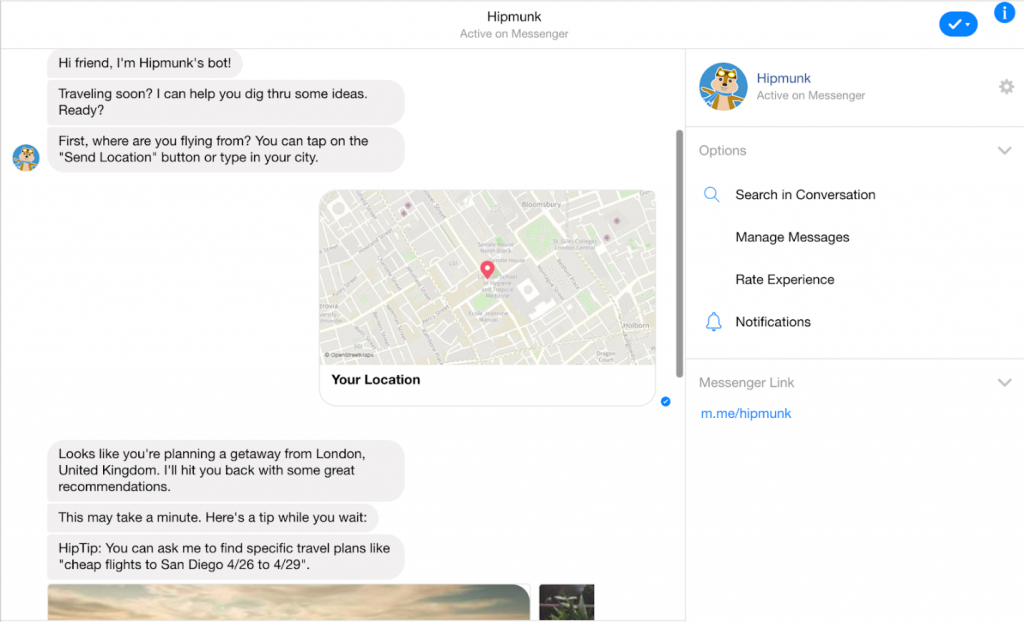Collapse the Messenger Link section chevron
Screen dimensions: 1024x622
(1004, 382)
